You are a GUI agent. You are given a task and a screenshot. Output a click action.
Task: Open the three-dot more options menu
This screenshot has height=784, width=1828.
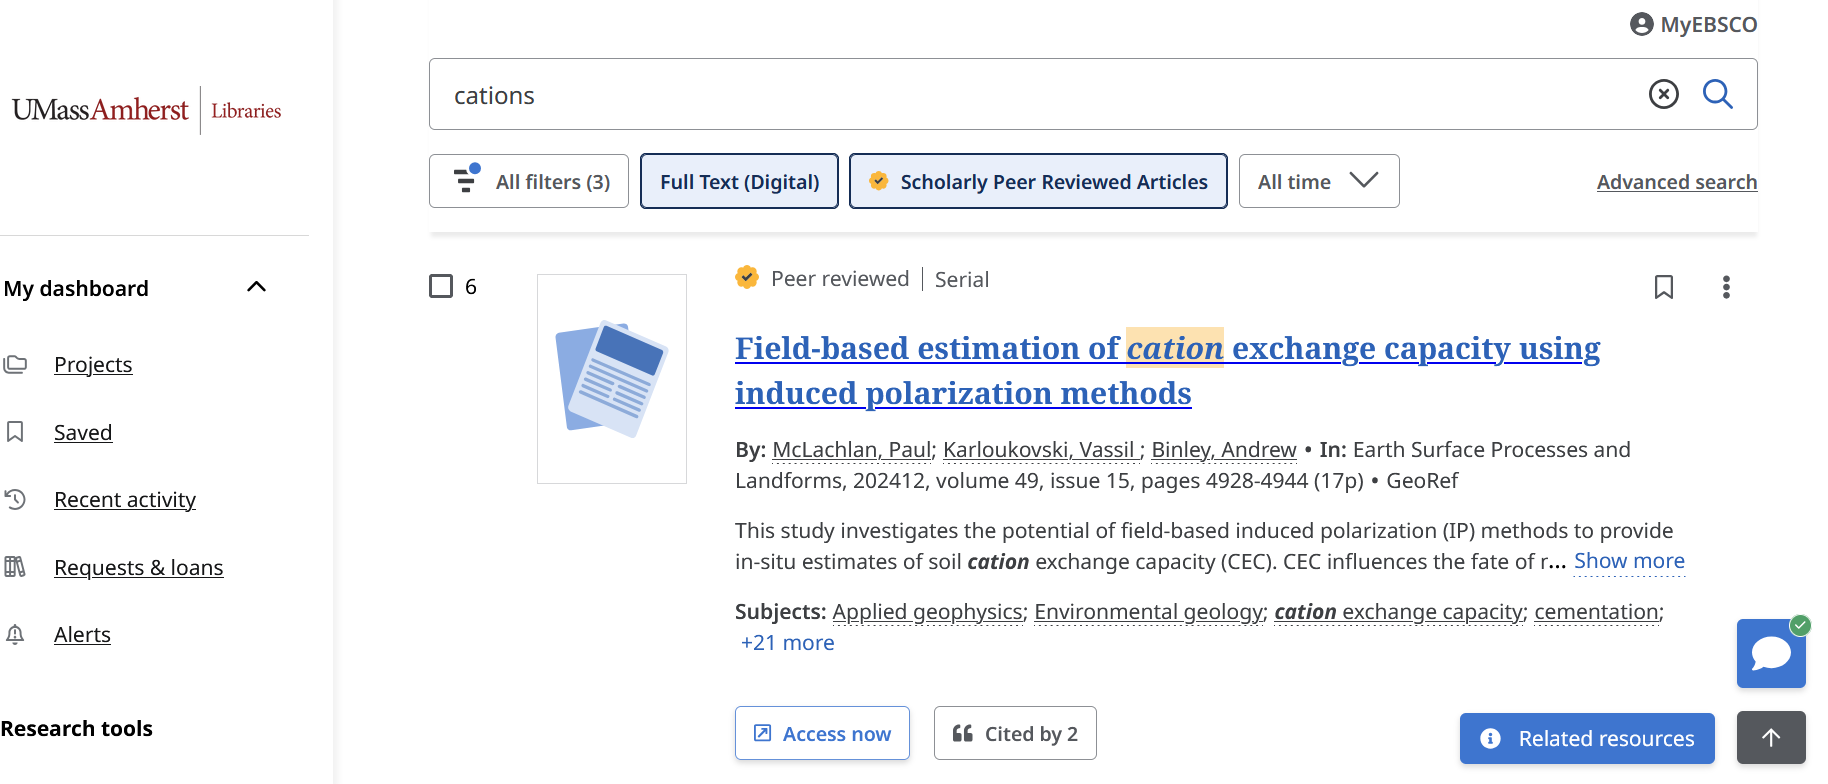[1725, 287]
